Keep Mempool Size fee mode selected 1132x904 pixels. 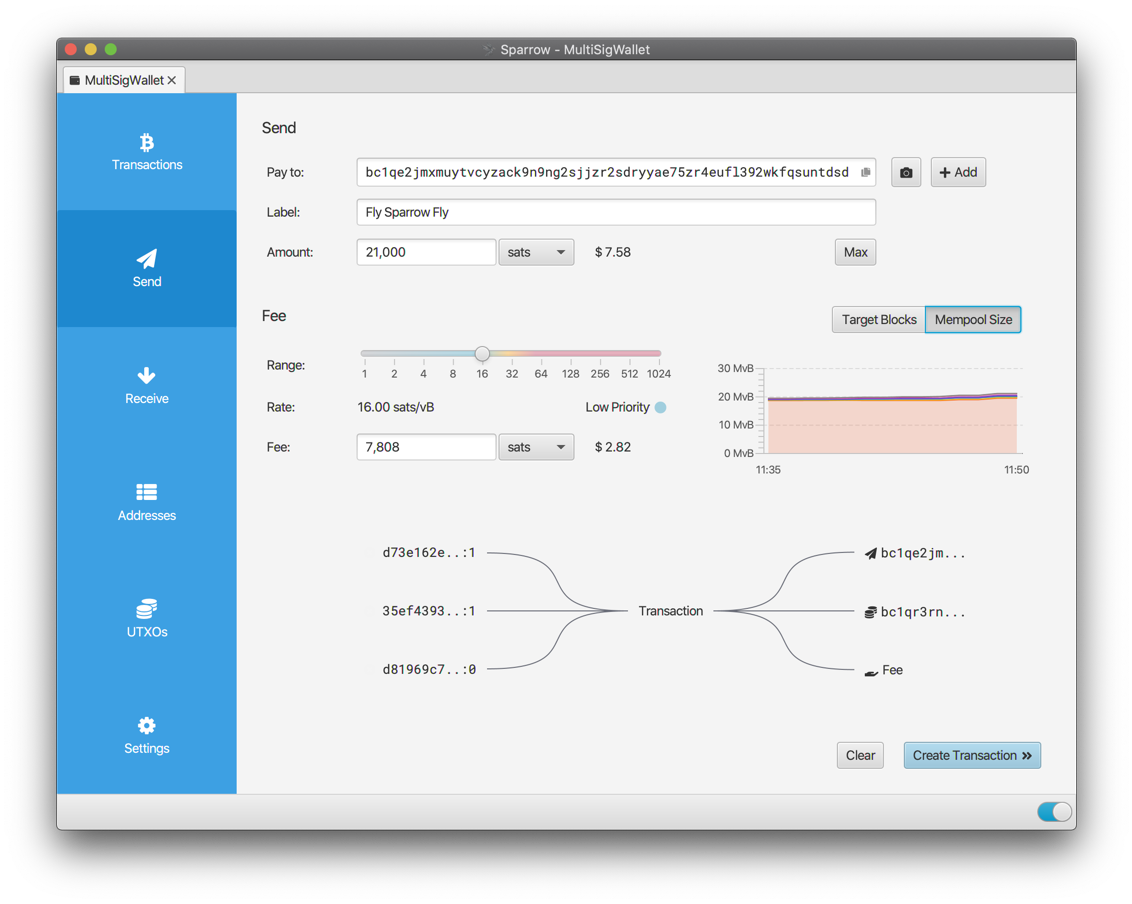point(972,319)
